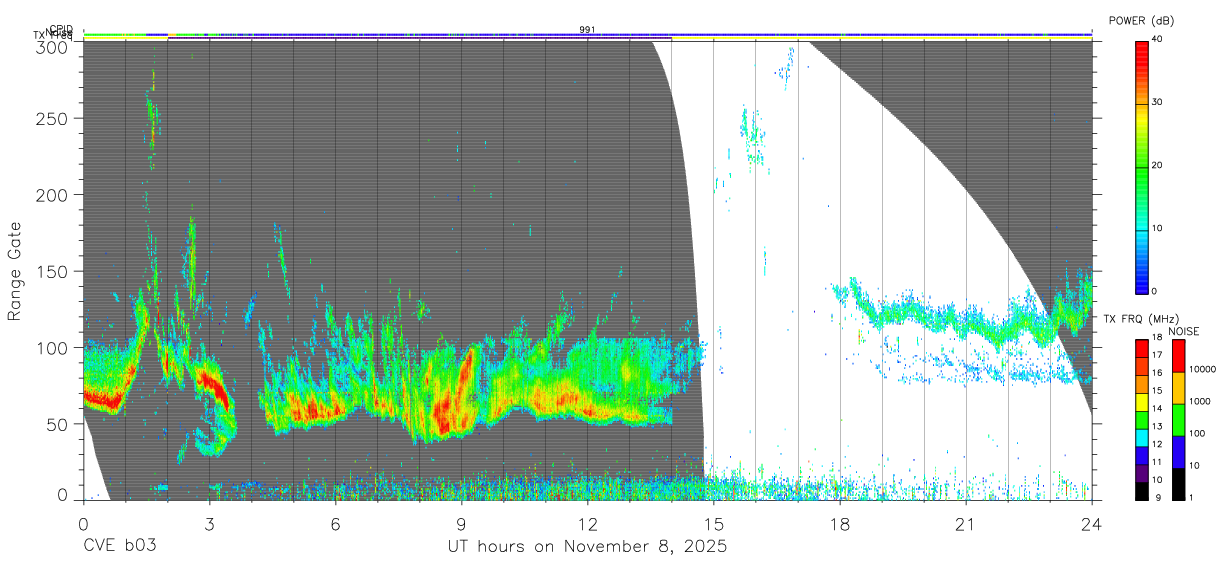The height and width of the screenshot is (567, 1228).
Task: Select the cyan 12–13 MHz frequency swatch
Action: [1141, 436]
